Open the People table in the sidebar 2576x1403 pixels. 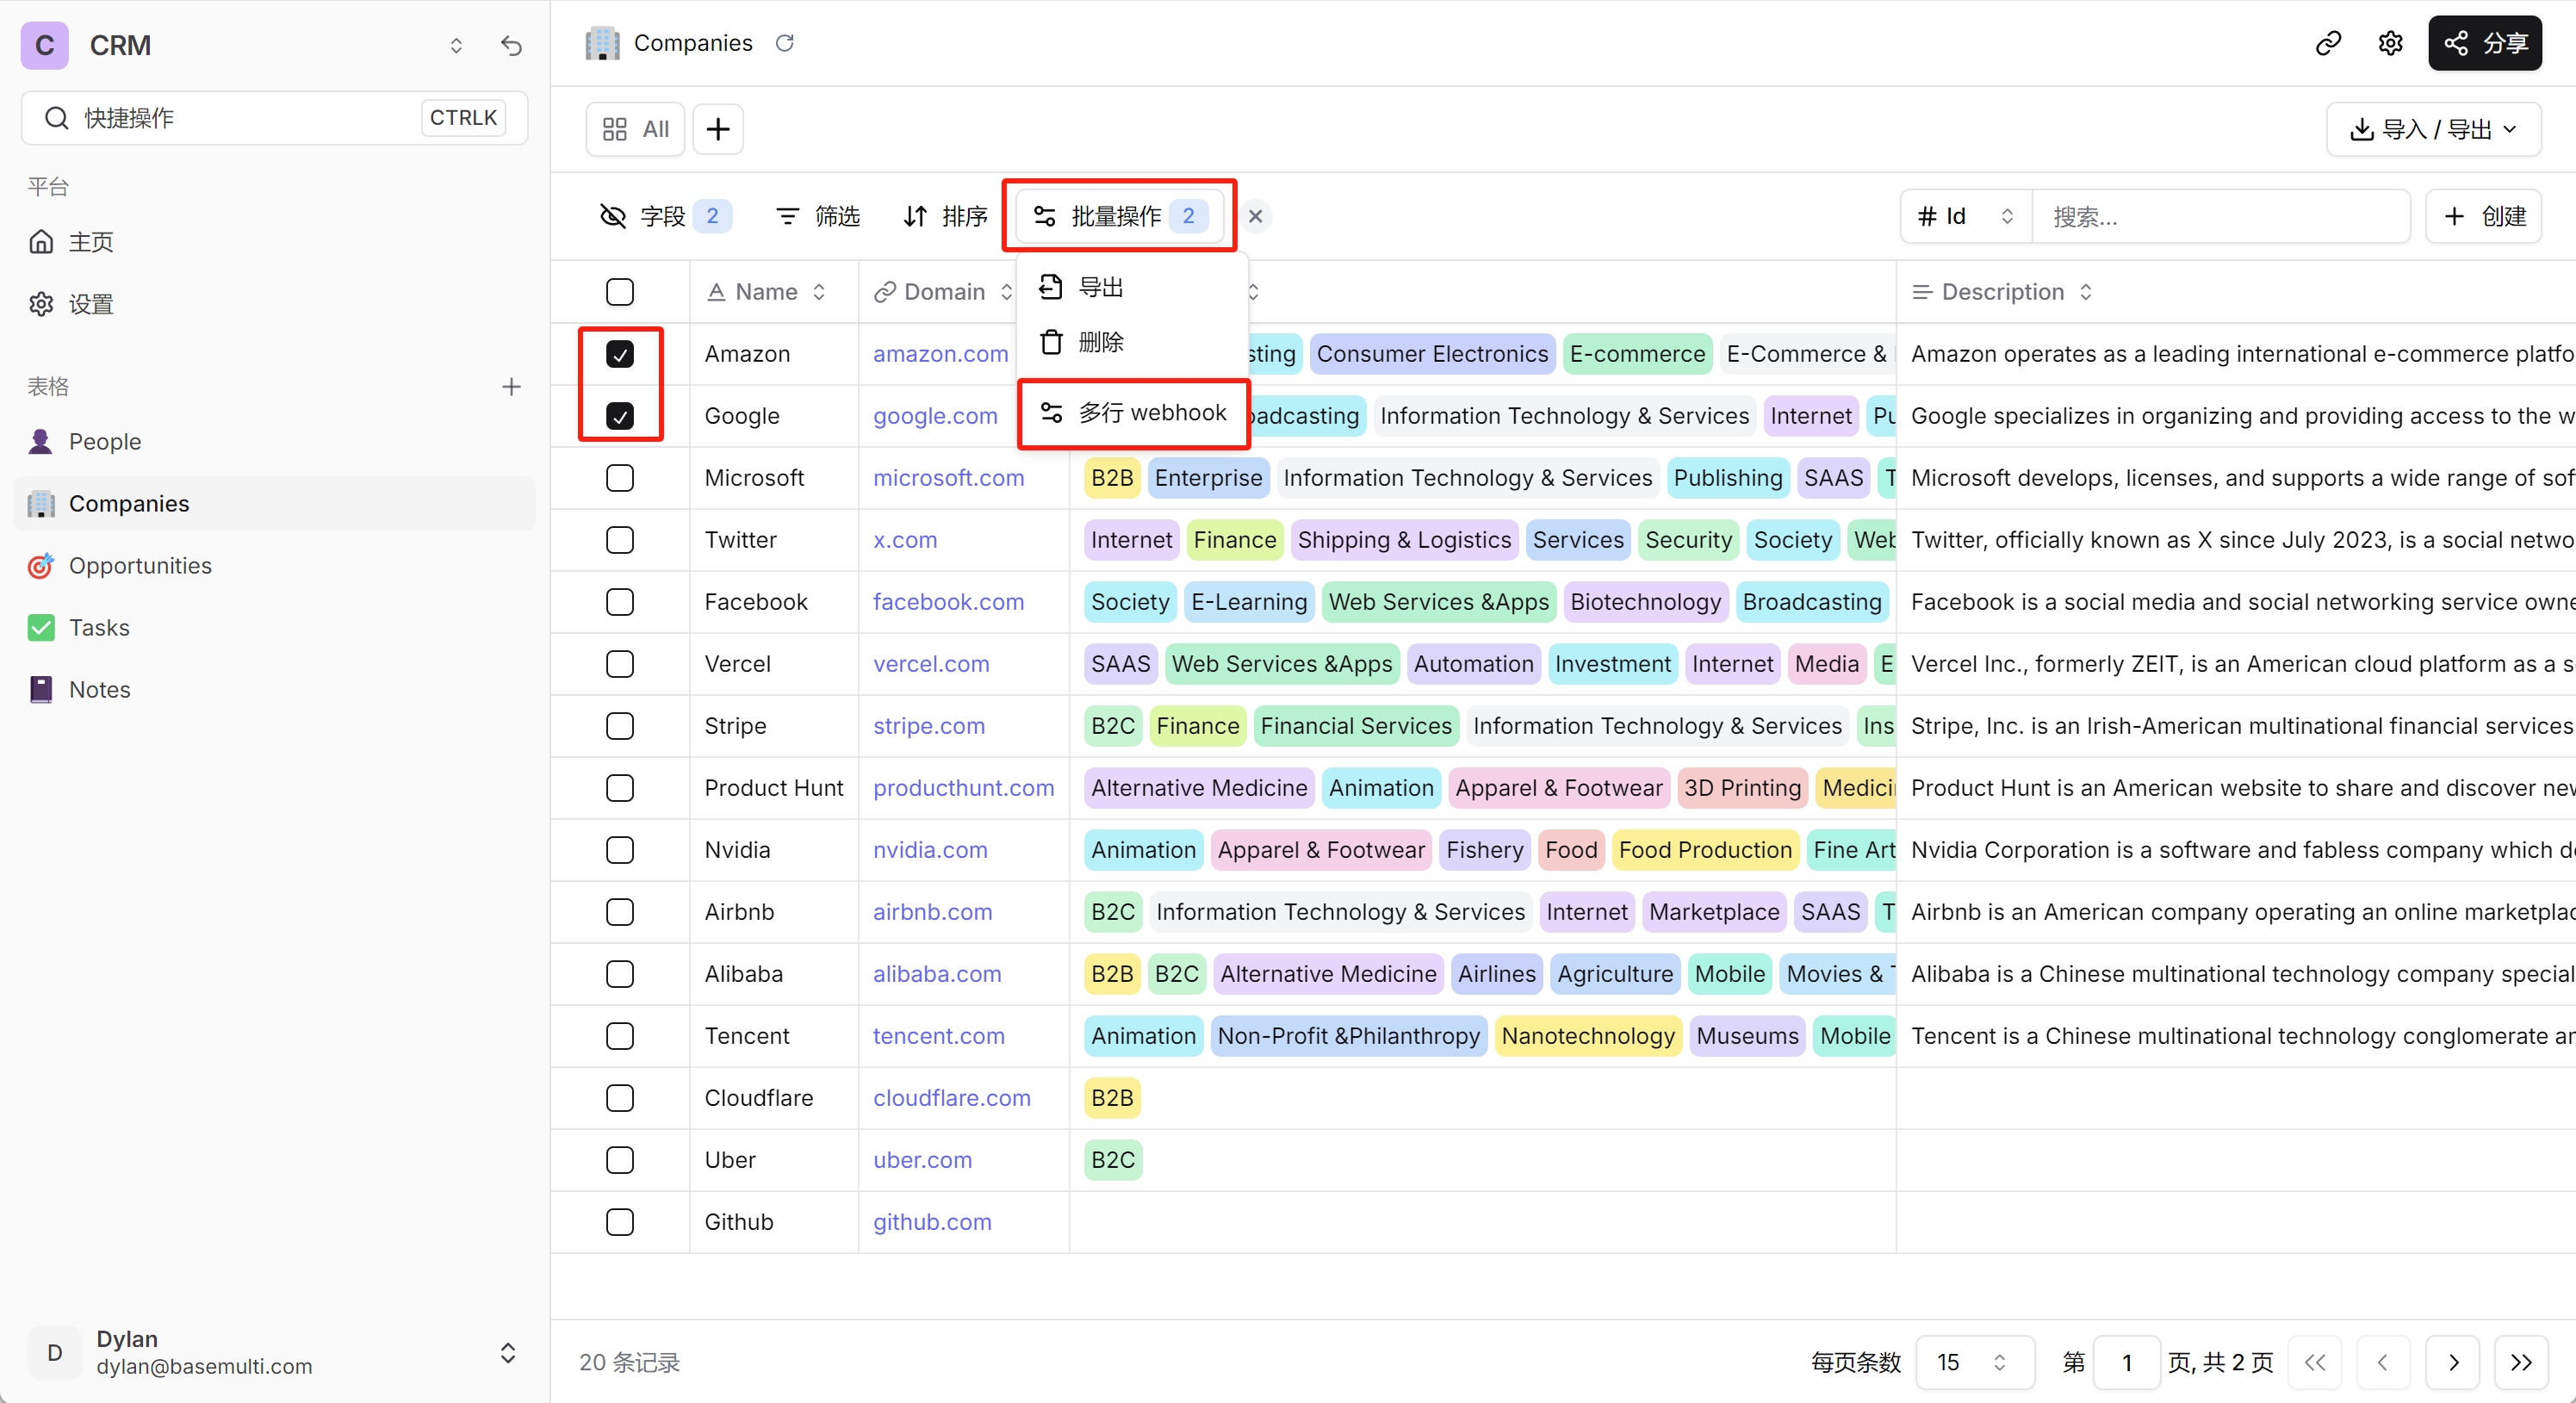[x=275, y=441]
